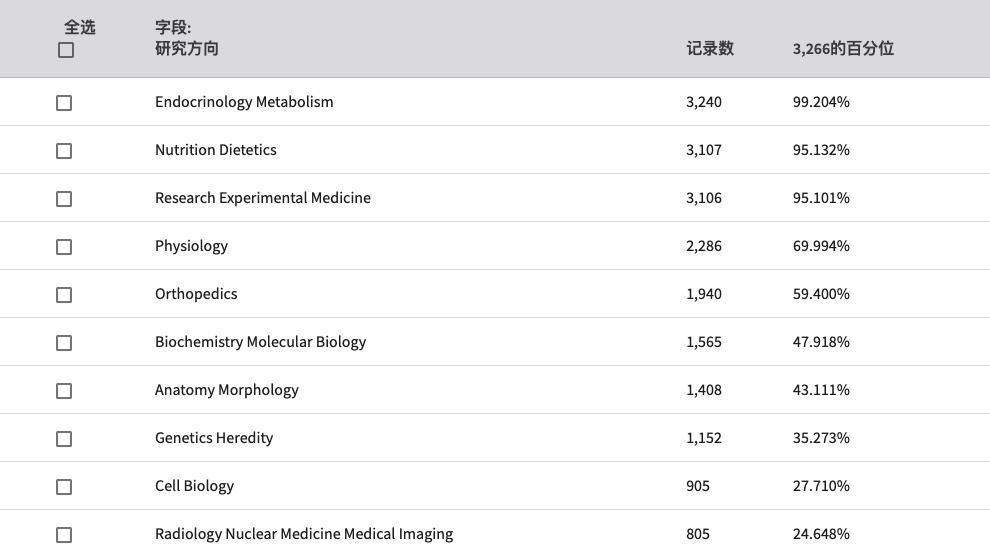Screen dimensions: 990x554
Task: Check the Select All (全选) checkbox
Action: point(66,50)
